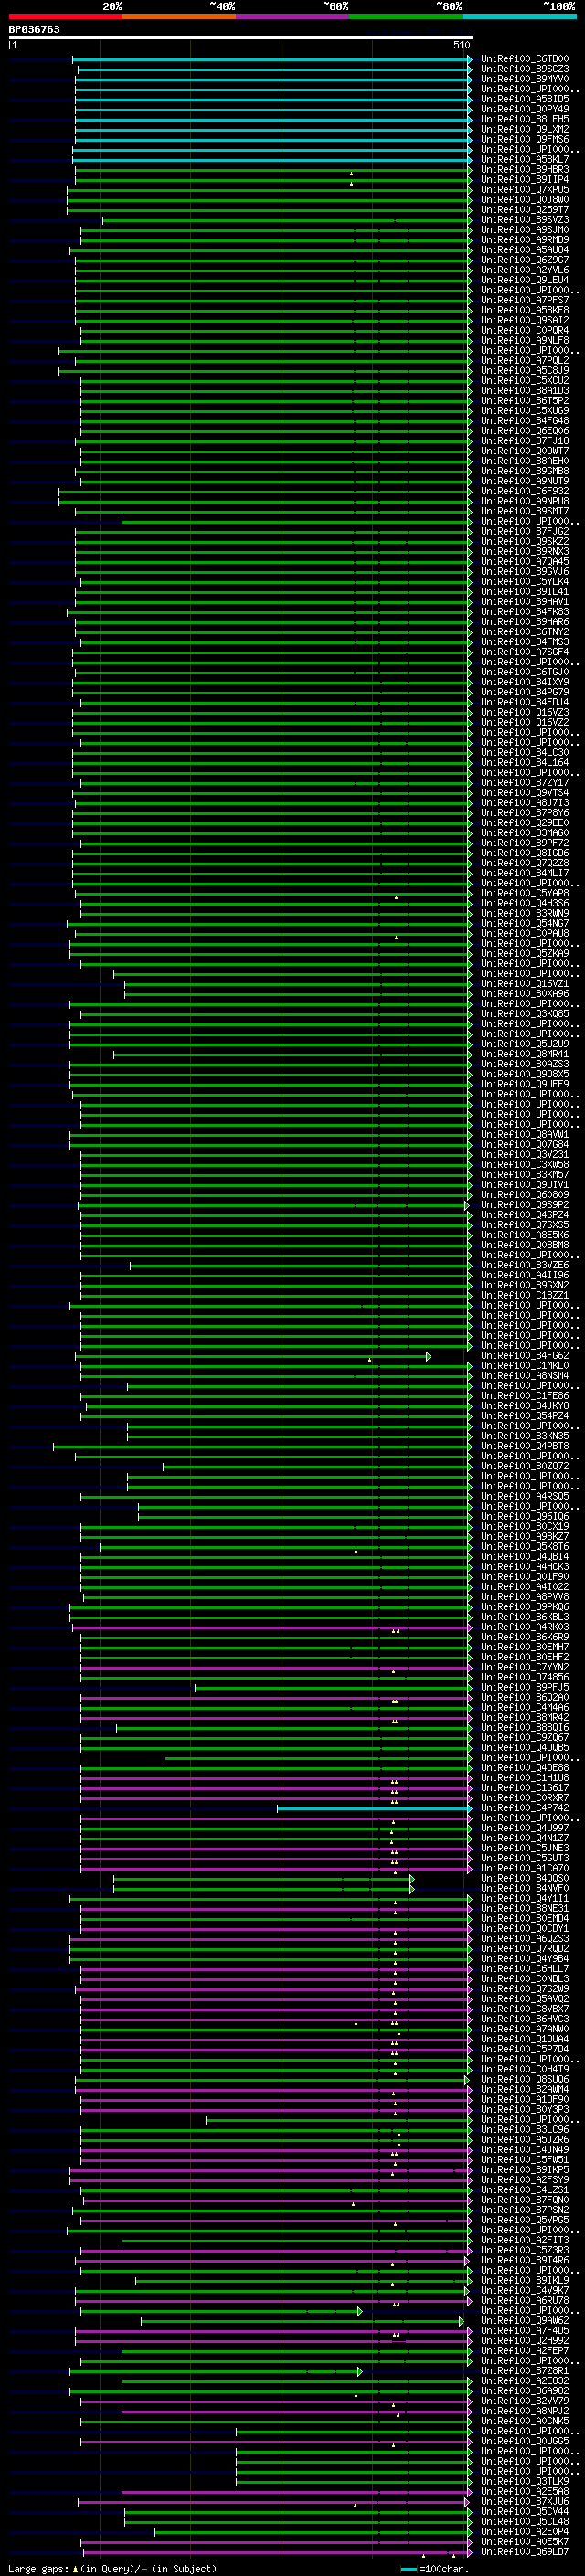Select hit label UniRef100_A7SGF4
The image size is (585, 2576).
coord(525,652)
